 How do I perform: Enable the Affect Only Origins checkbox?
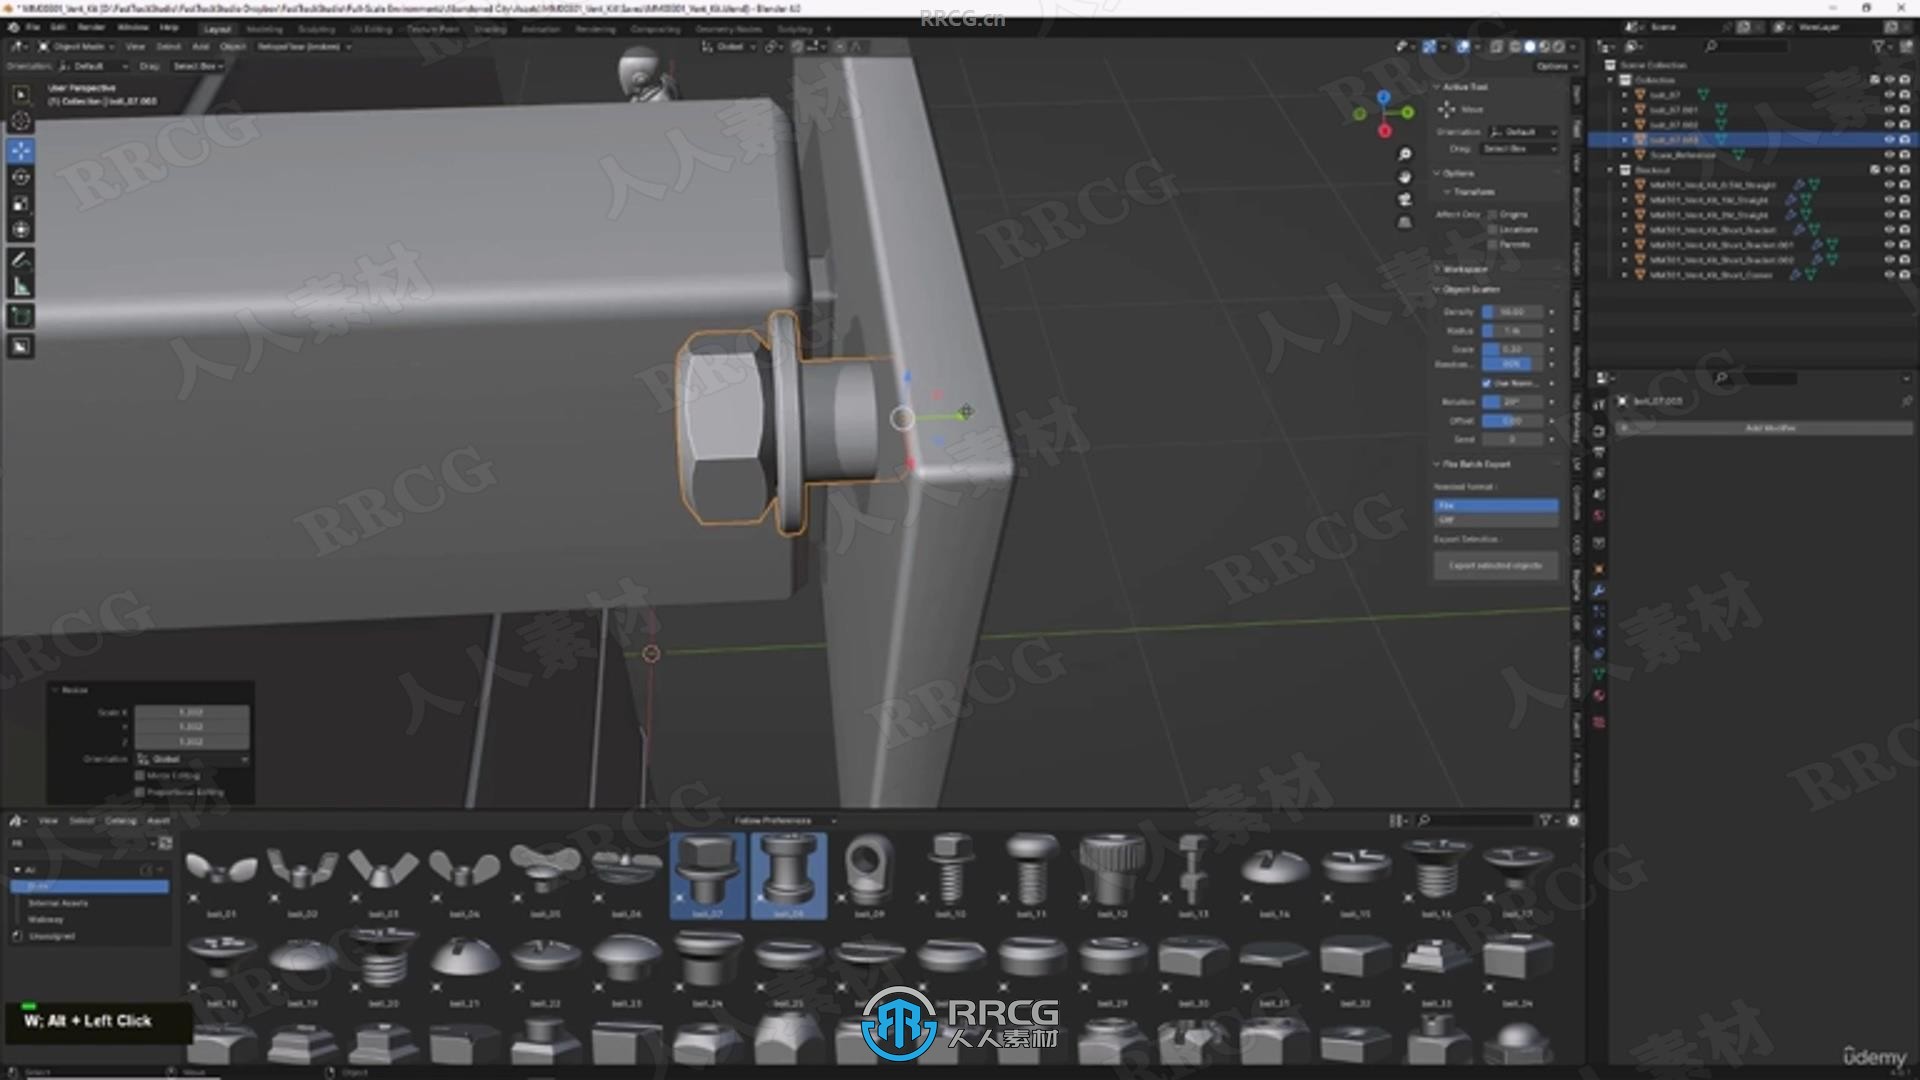[x=1492, y=215]
